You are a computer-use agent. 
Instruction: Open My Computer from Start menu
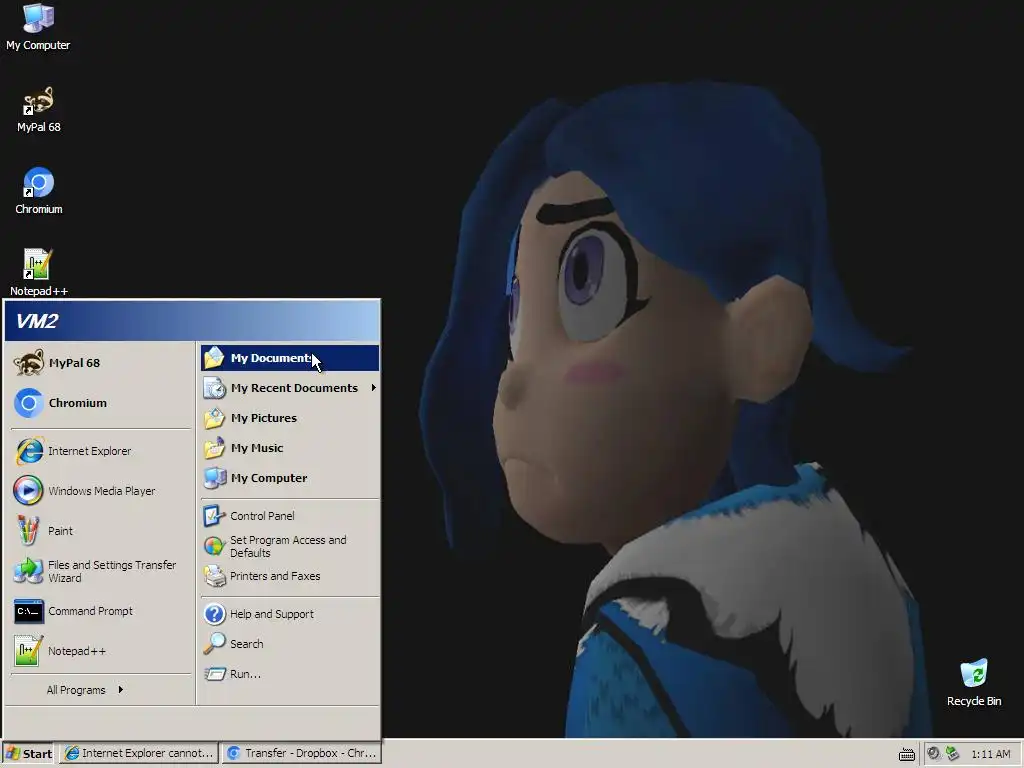[x=290, y=478]
